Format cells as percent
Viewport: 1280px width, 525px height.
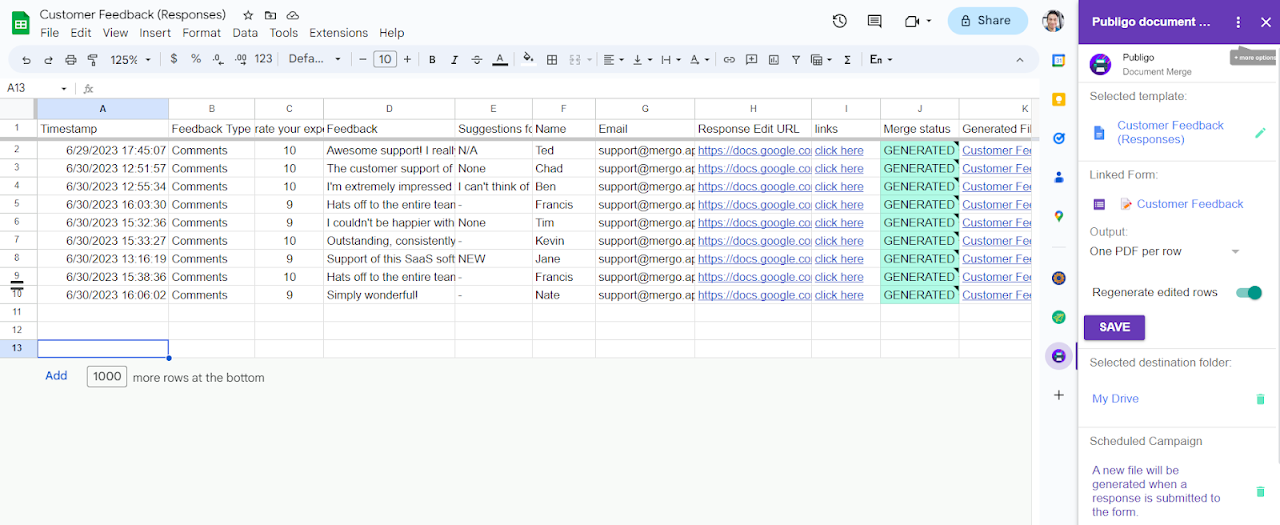point(196,59)
